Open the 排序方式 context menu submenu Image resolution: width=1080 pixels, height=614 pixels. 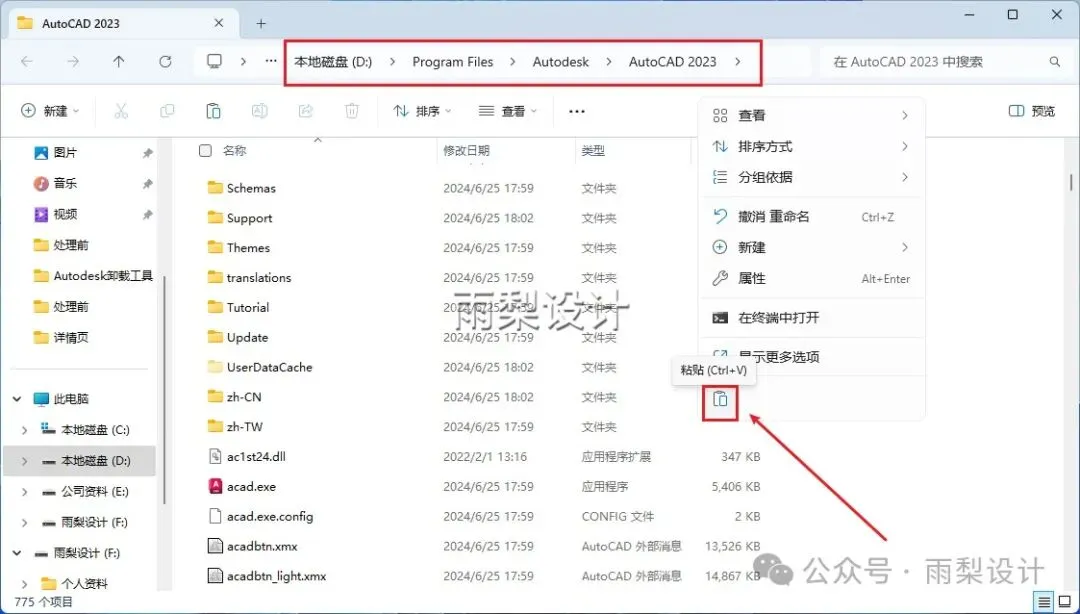point(811,146)
